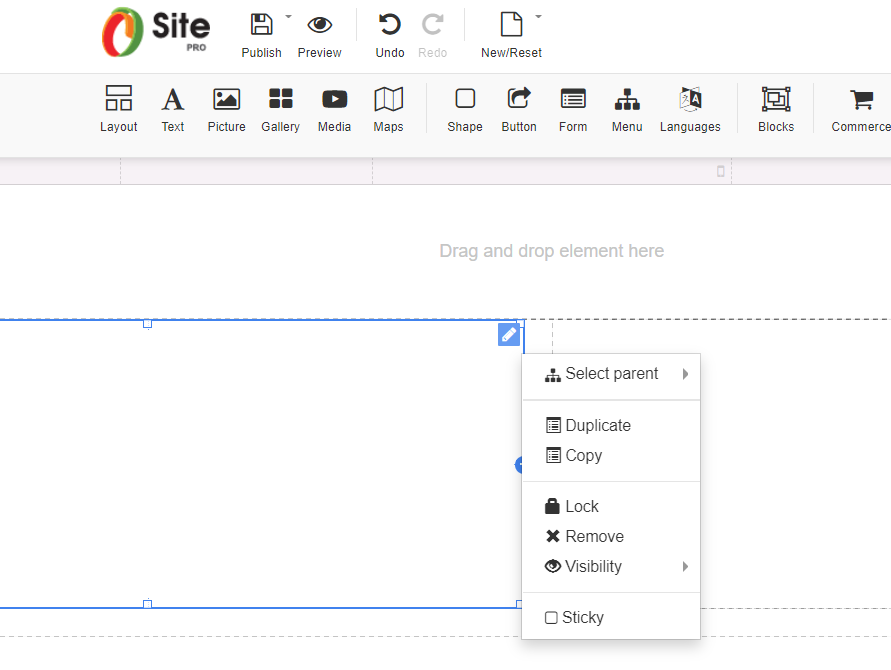This screenshot has width=891, height=670.
Task: Click the blue pencil edit icon
Action: click(509, 335)
